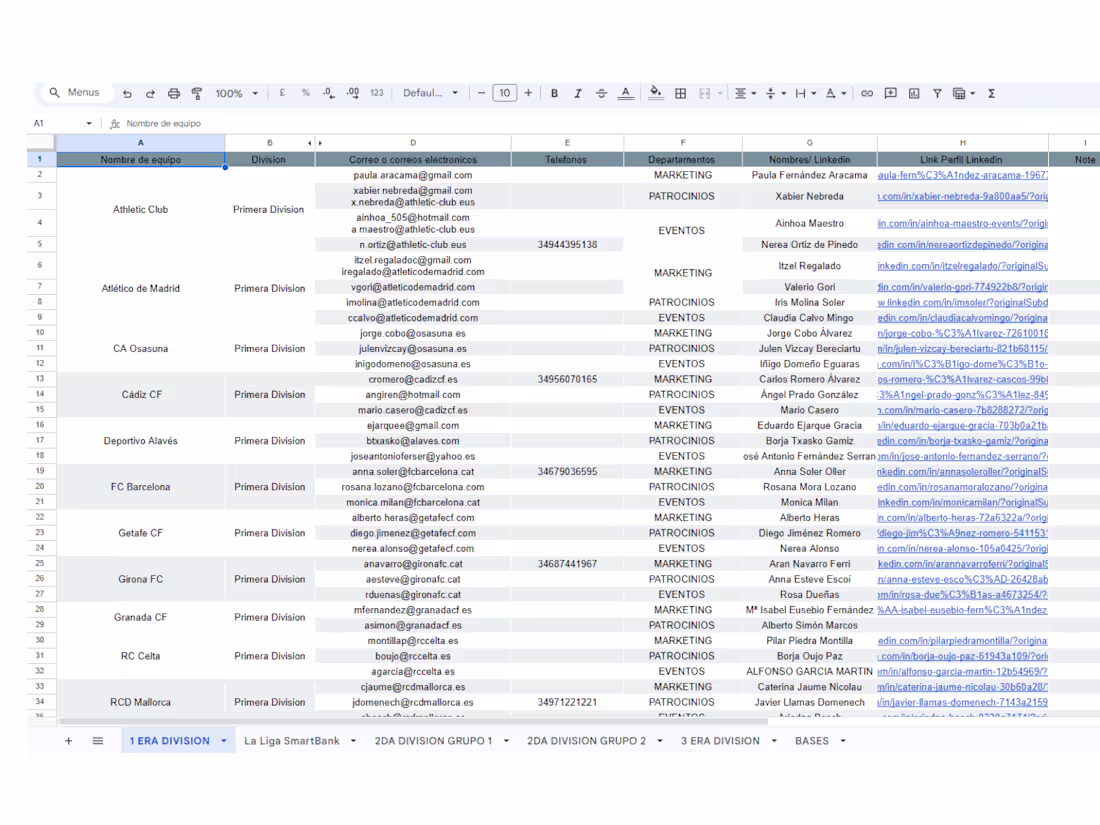
Task: Format as percent icon
Action: point(306,93)
